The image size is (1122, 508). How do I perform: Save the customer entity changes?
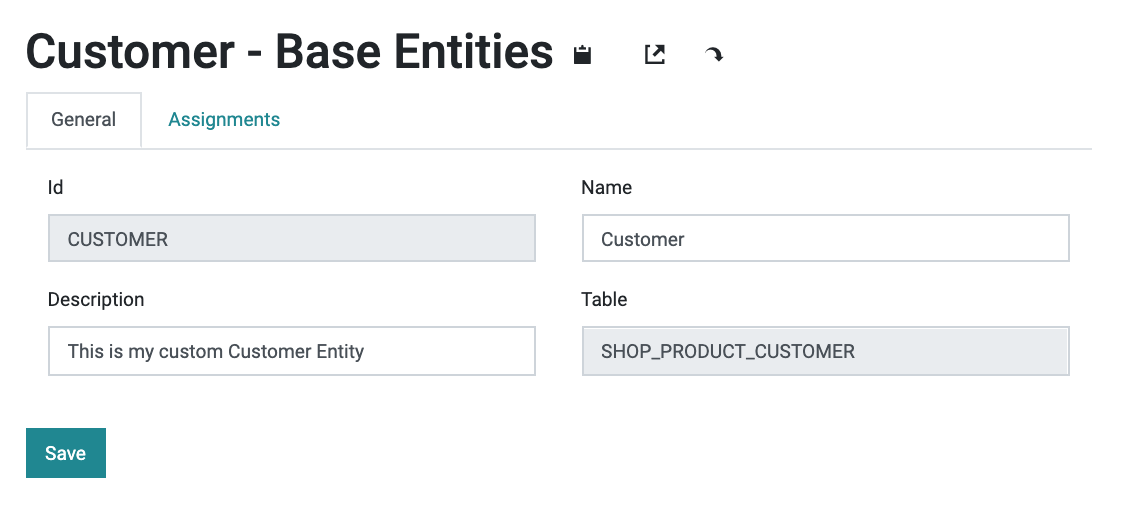(66, 453)
